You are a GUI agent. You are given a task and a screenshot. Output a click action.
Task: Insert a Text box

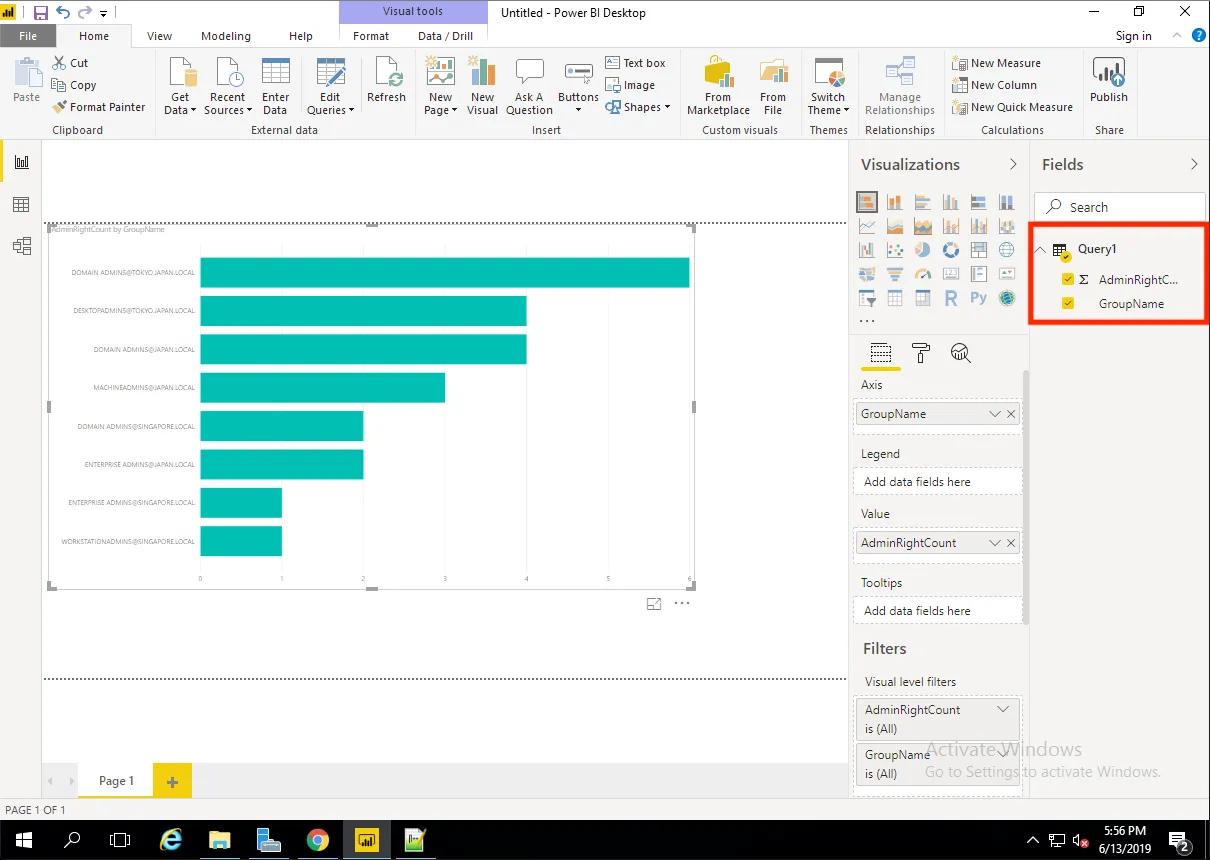click(x=636, y=63)
